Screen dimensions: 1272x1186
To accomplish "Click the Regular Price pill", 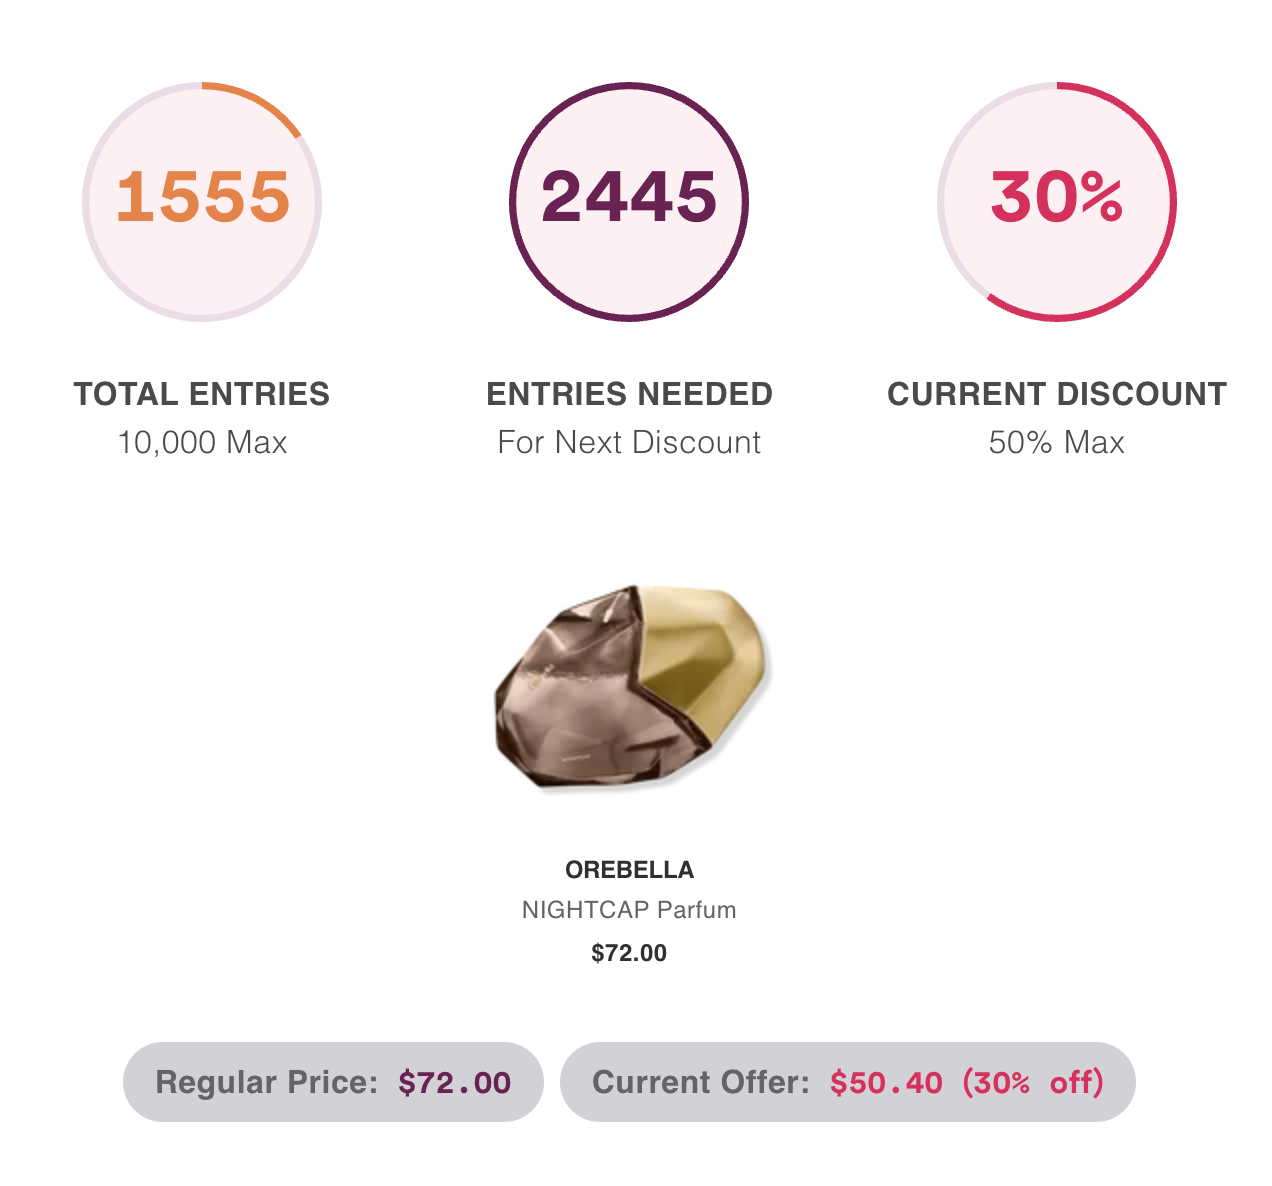I will pyautogui.click(x=332, y=1082).
